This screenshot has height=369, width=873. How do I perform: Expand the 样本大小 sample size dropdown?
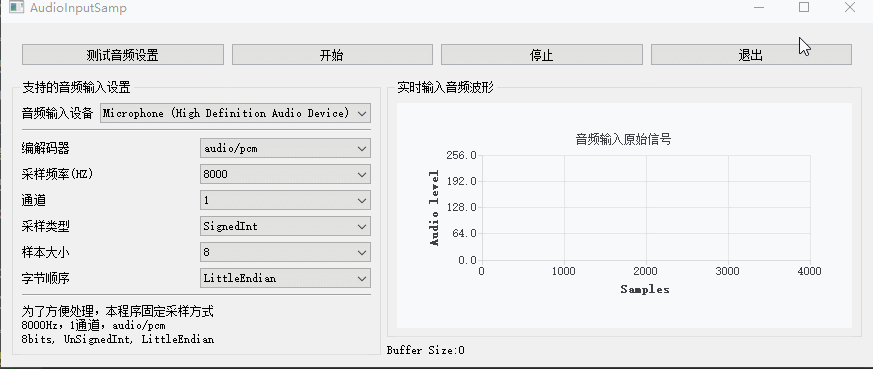(285, 252)
